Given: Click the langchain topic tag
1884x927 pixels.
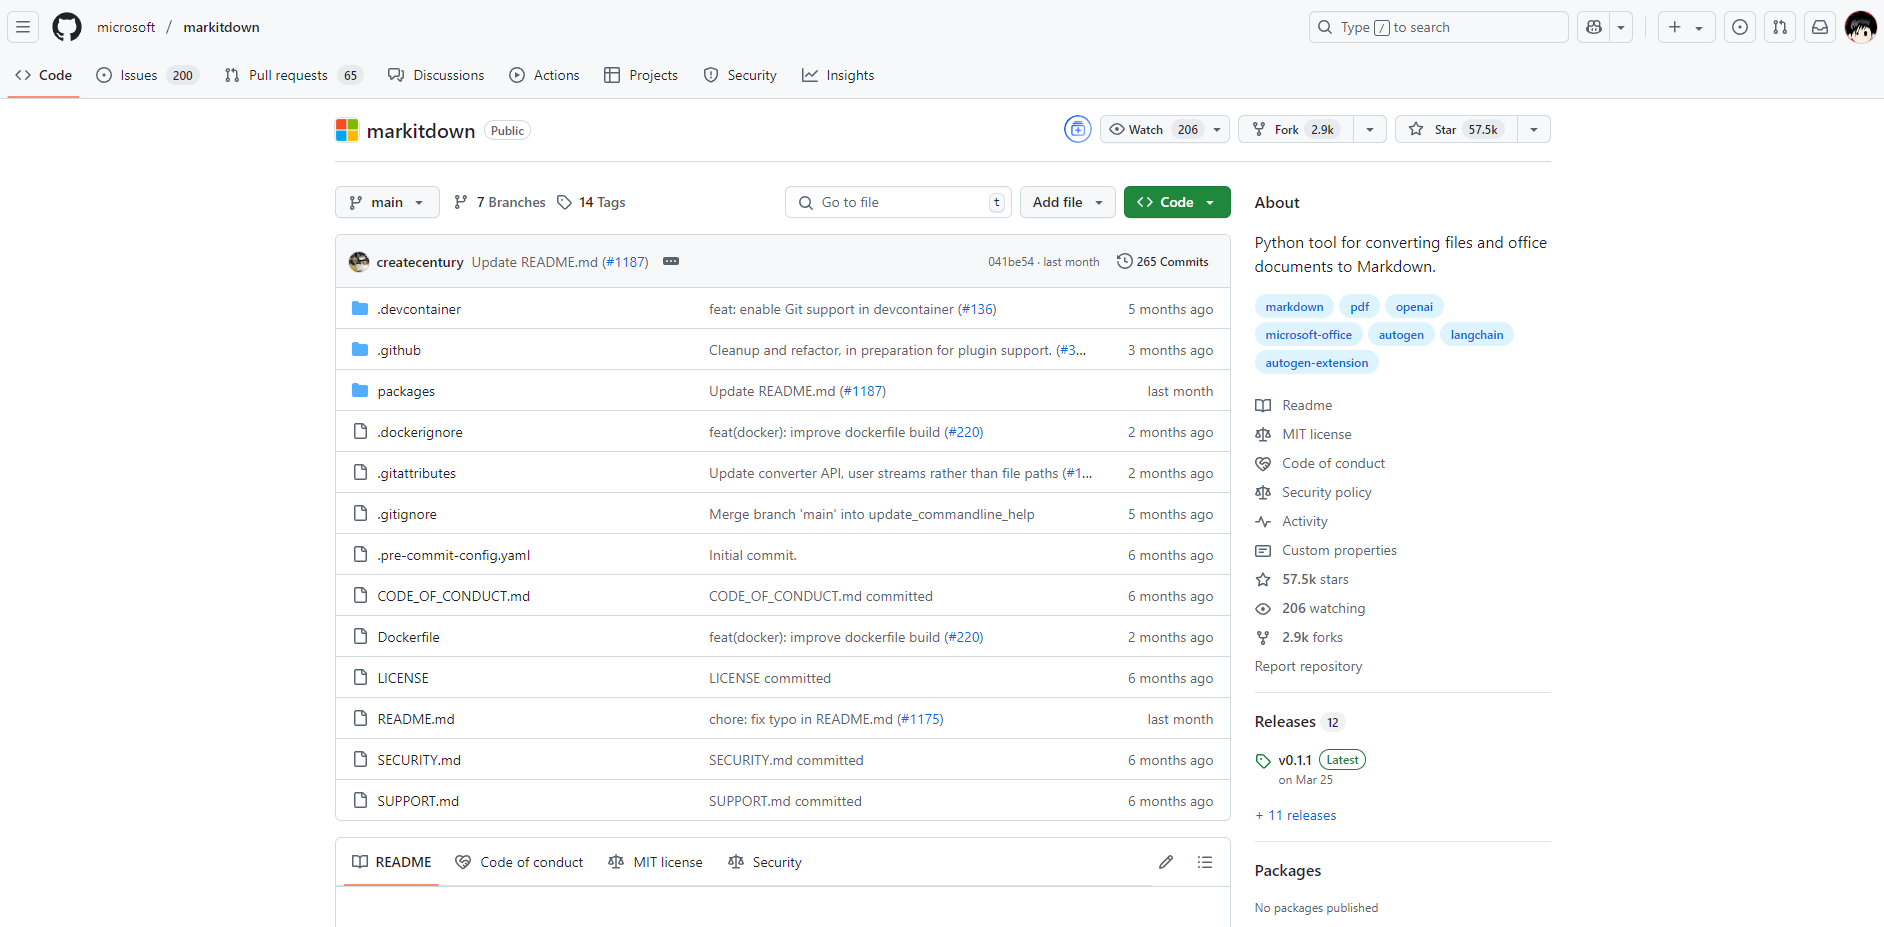Looking at the screenshot, I should [1476, 335].
